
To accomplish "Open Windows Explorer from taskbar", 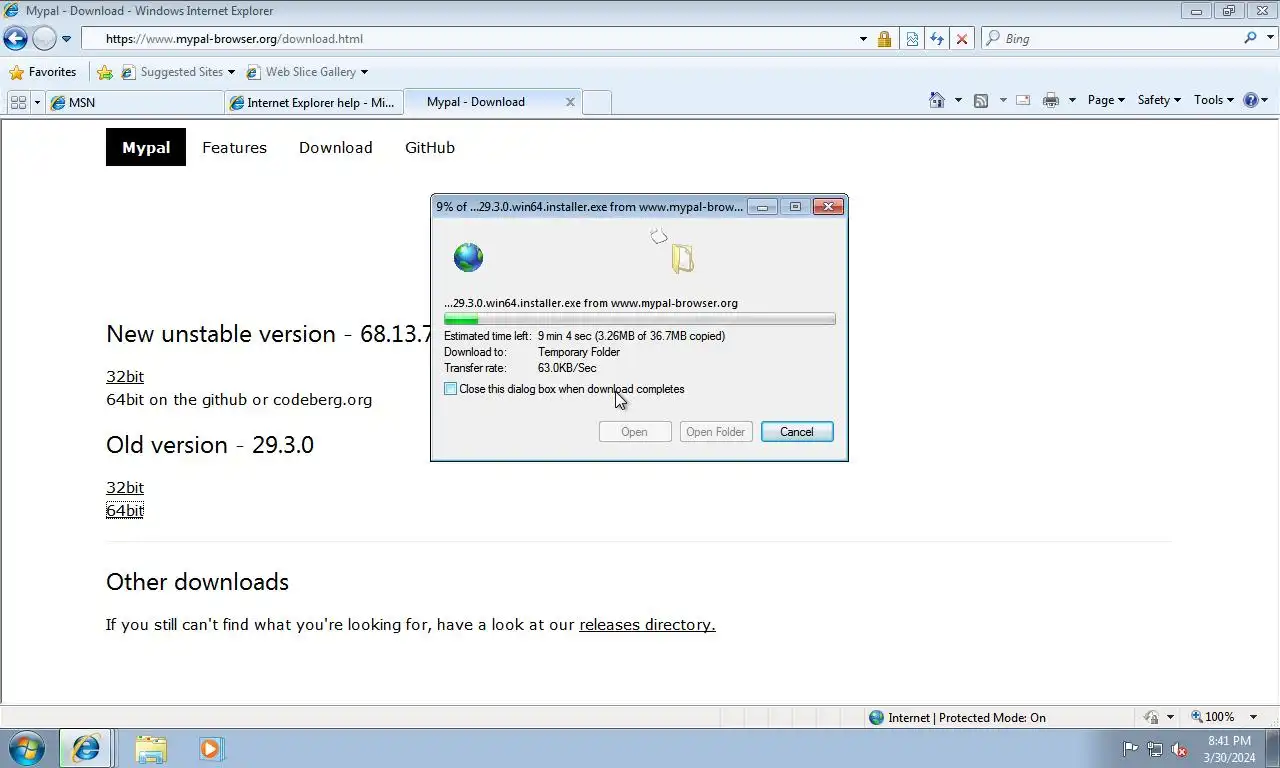I will (151, 748).
